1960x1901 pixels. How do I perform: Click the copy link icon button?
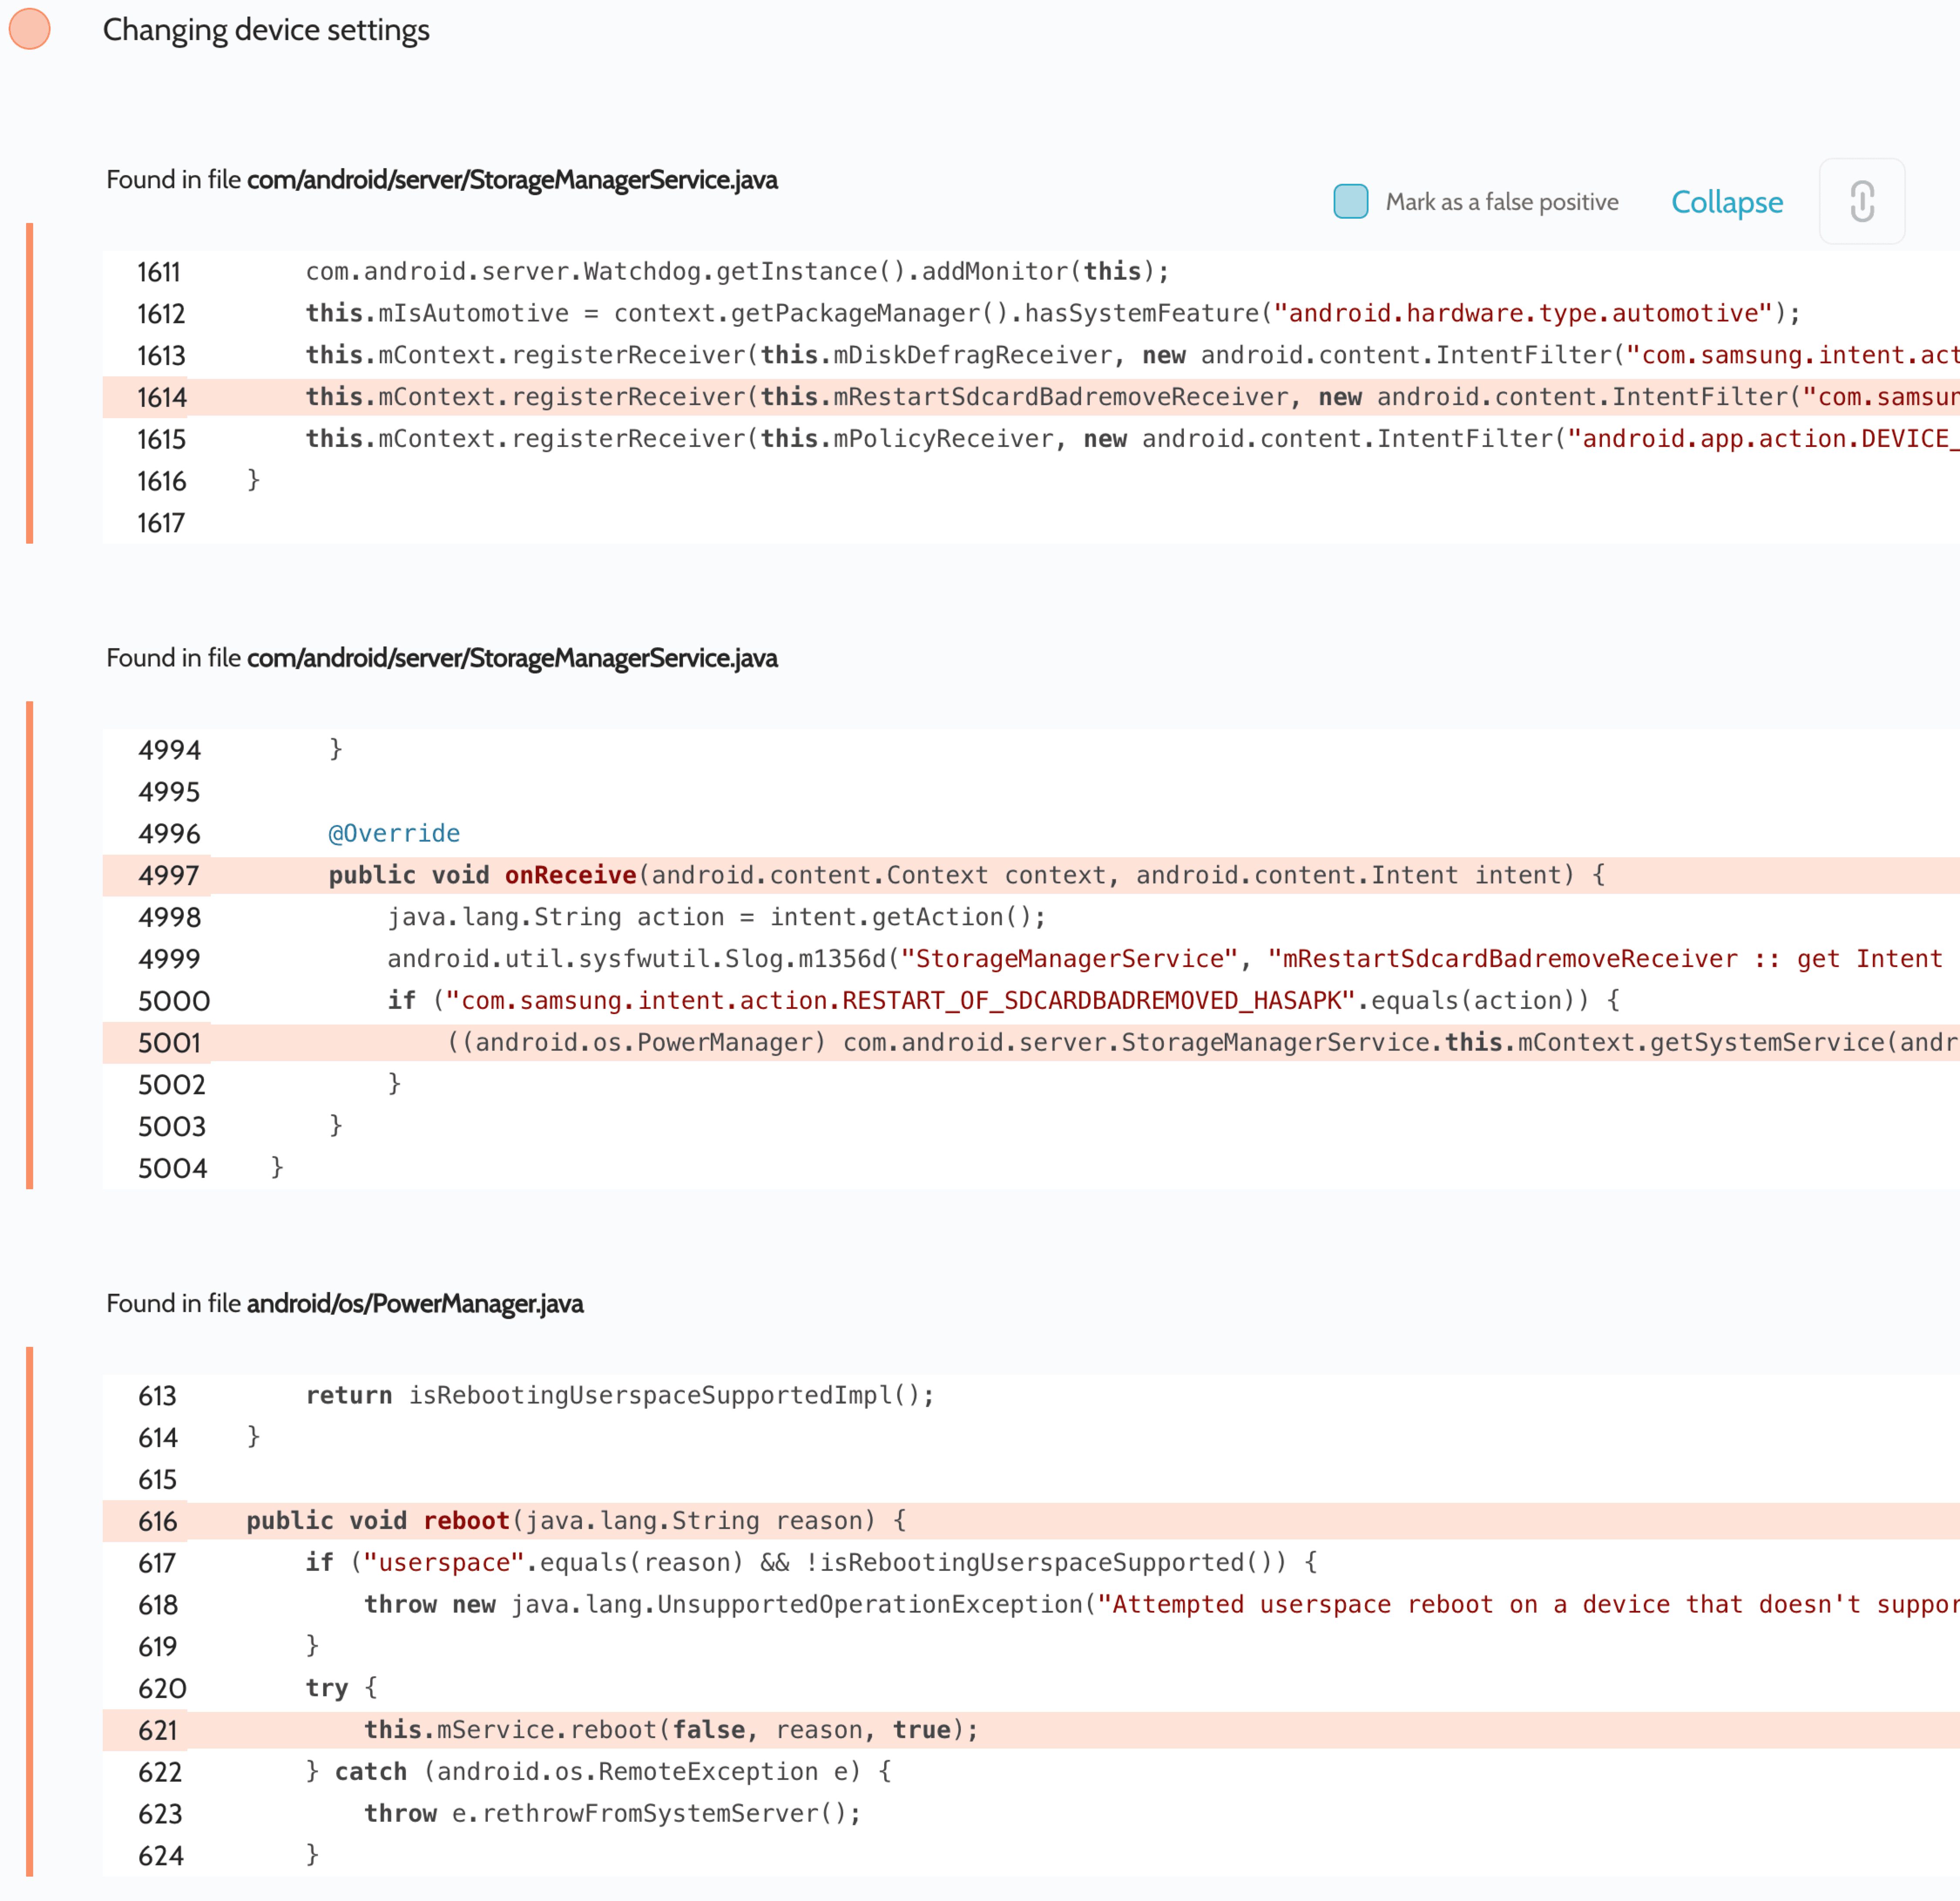(1861, 202)
